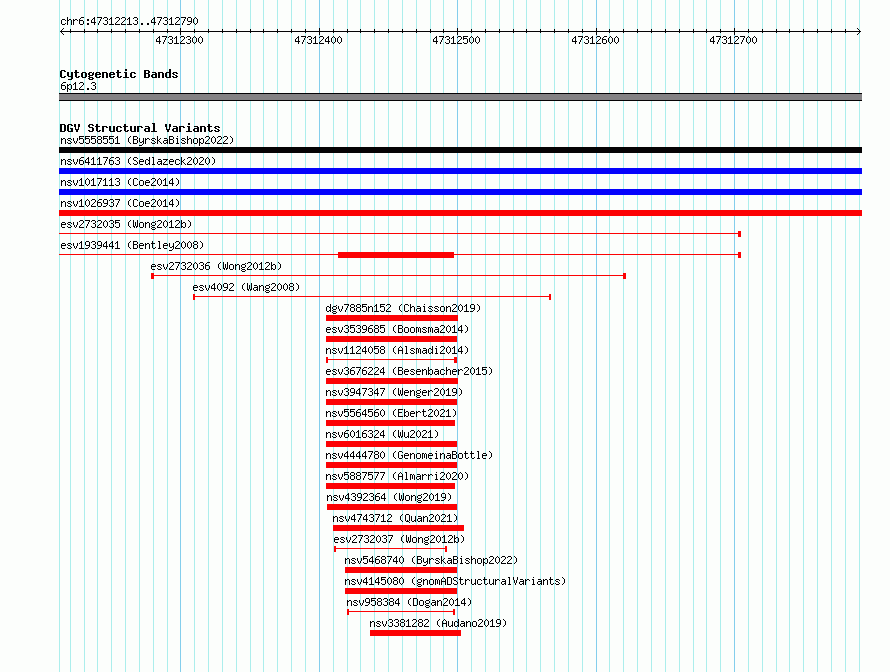The image size is (890, 672).
Task: Click the ruler's left arrow end
Action: (x=62, y=31)
